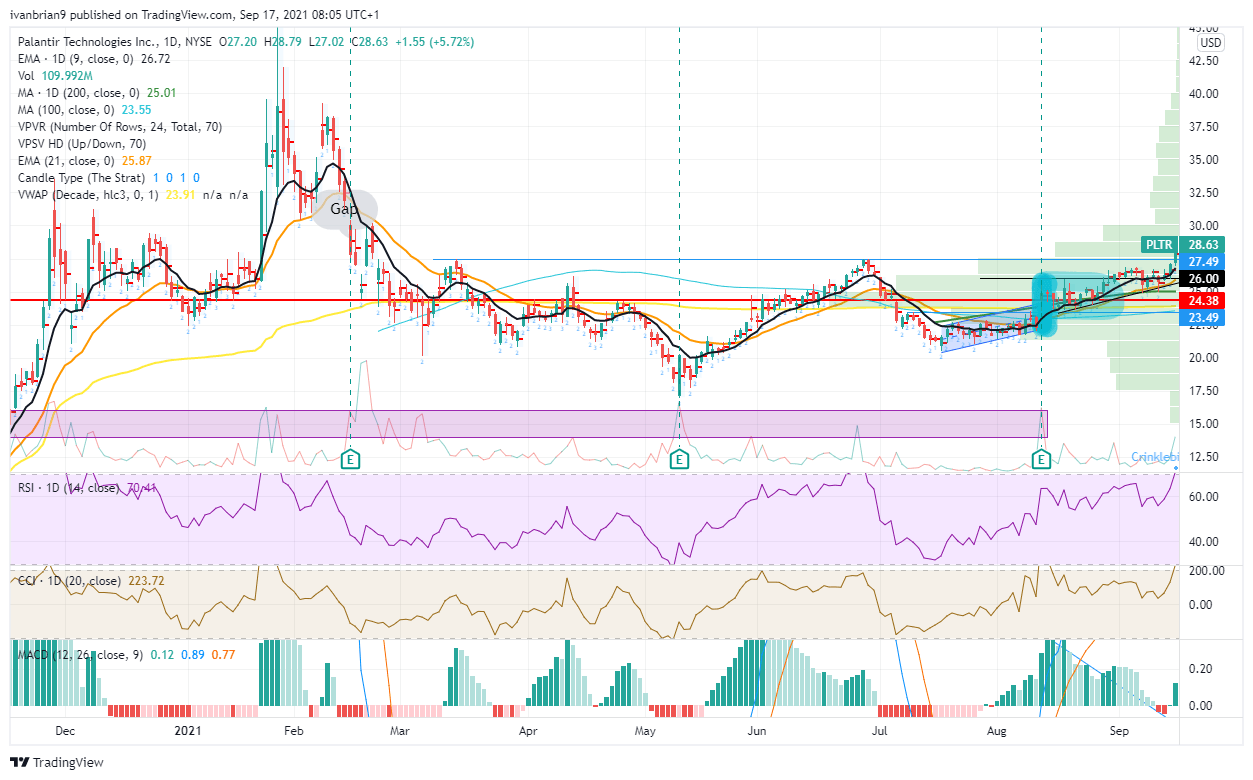Image resolution: width=1253 pixels, height=780 pixels.
Task: Select the VPSV HD (Up/Down, 70) legend
Action: [x=82, y=144]
